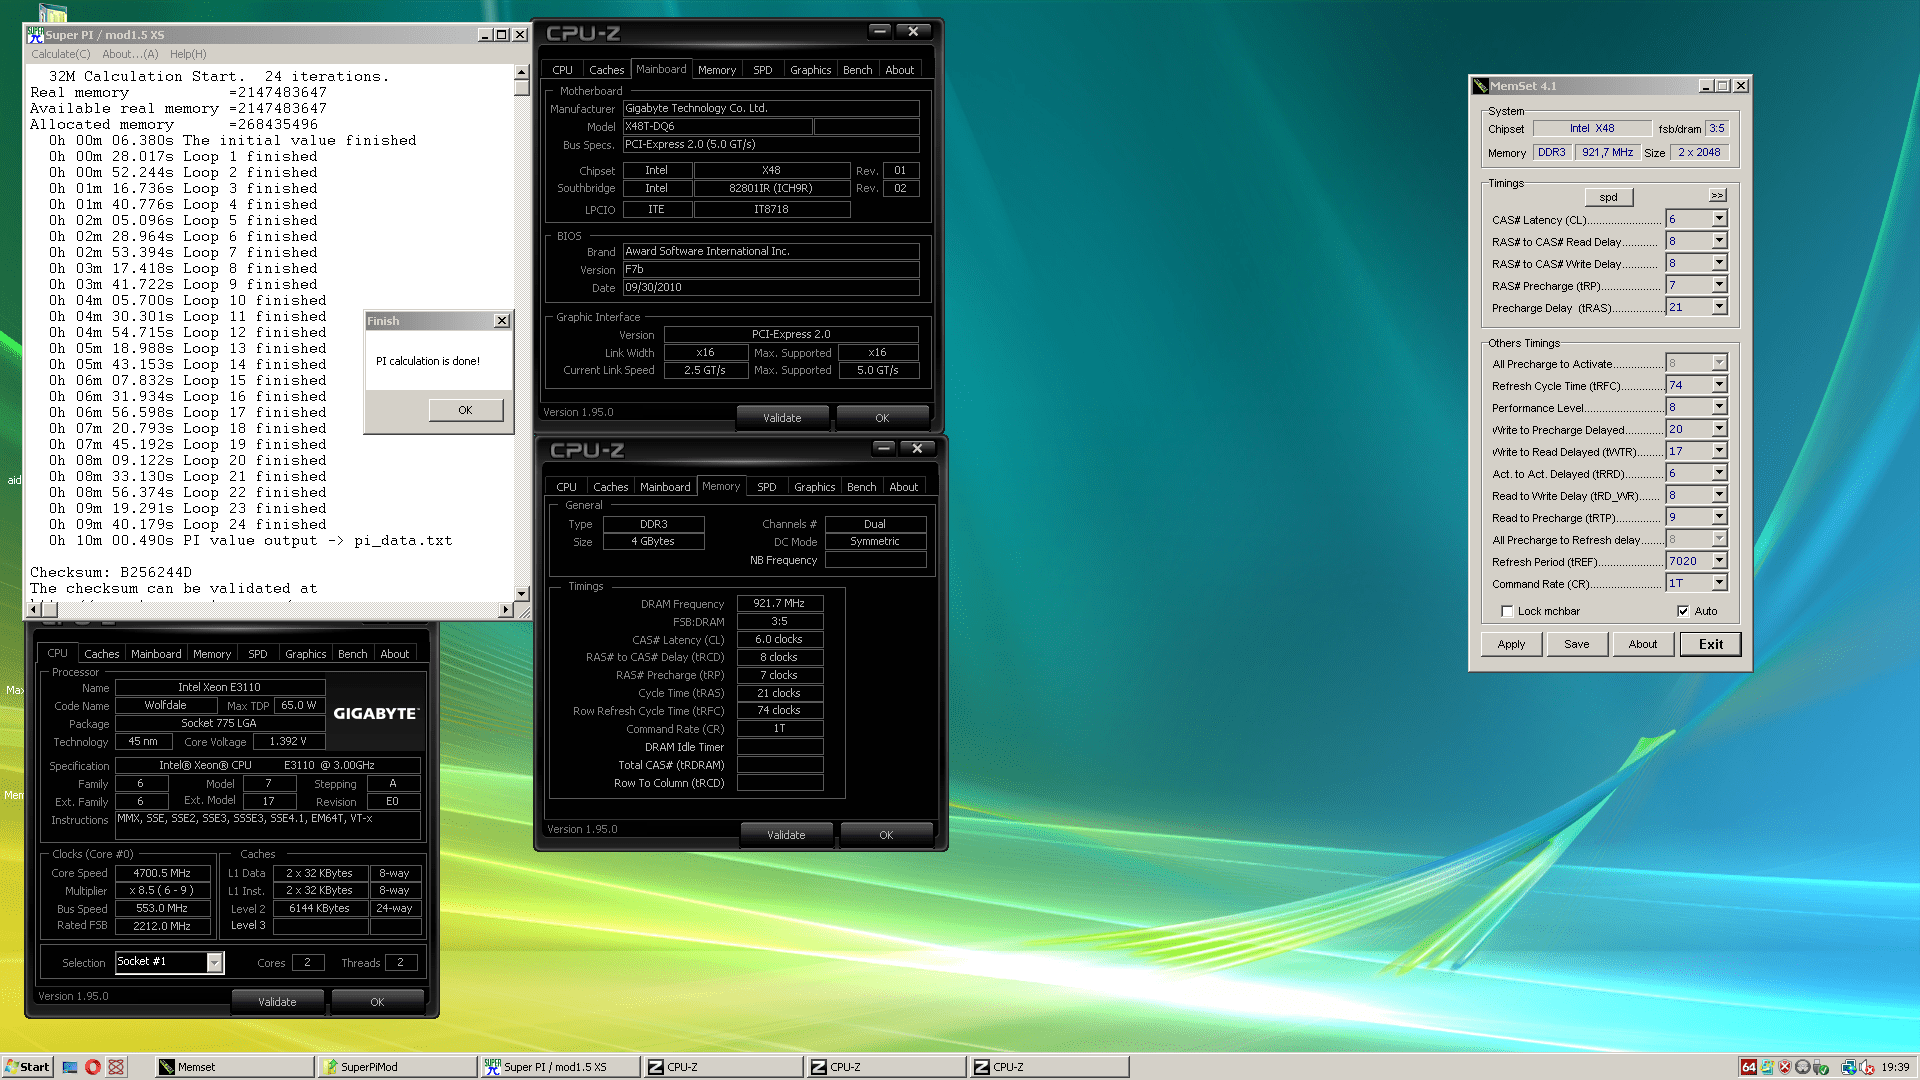Click the steering wheel tray icon
Screen dimensions: 1920x1080
click(1802, 1067)
